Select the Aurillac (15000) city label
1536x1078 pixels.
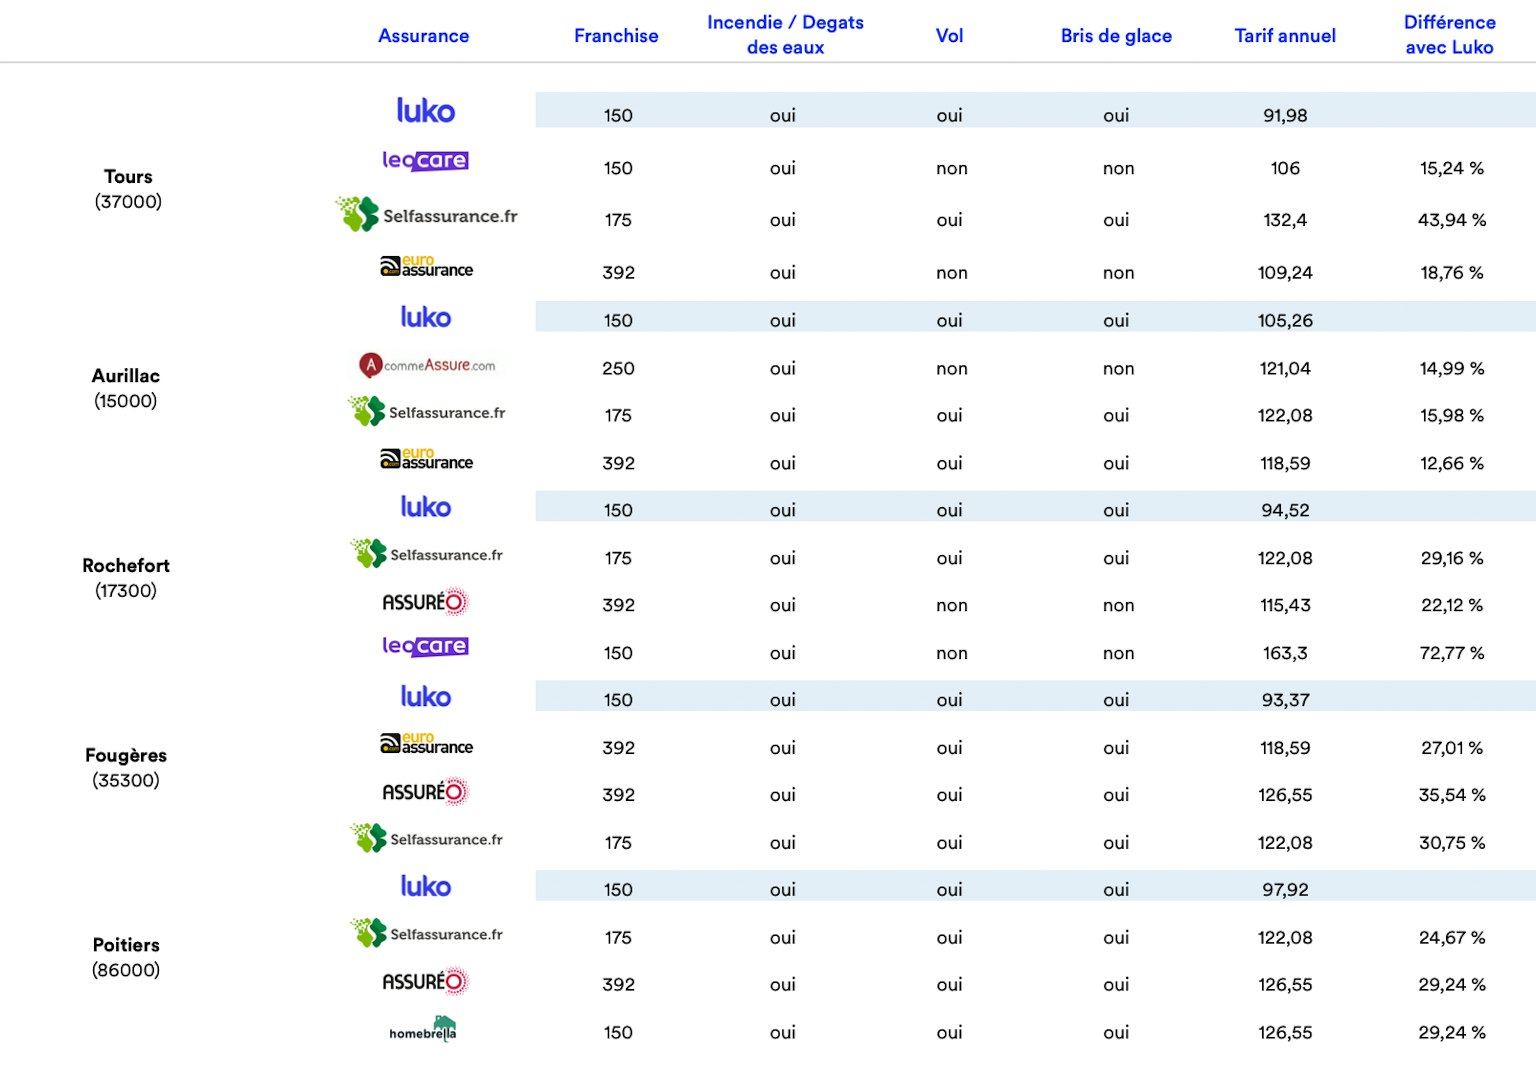(126, 388)
